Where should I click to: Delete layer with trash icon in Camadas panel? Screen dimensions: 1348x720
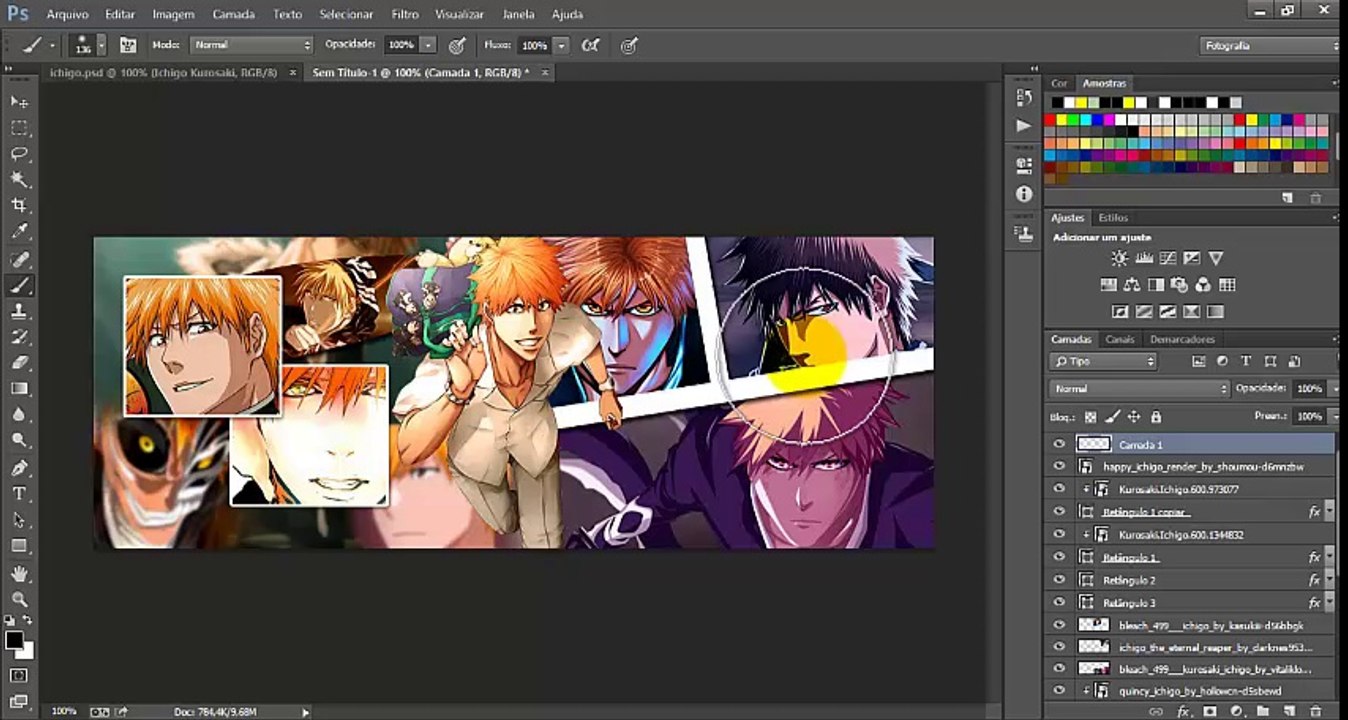[1317, 711]
